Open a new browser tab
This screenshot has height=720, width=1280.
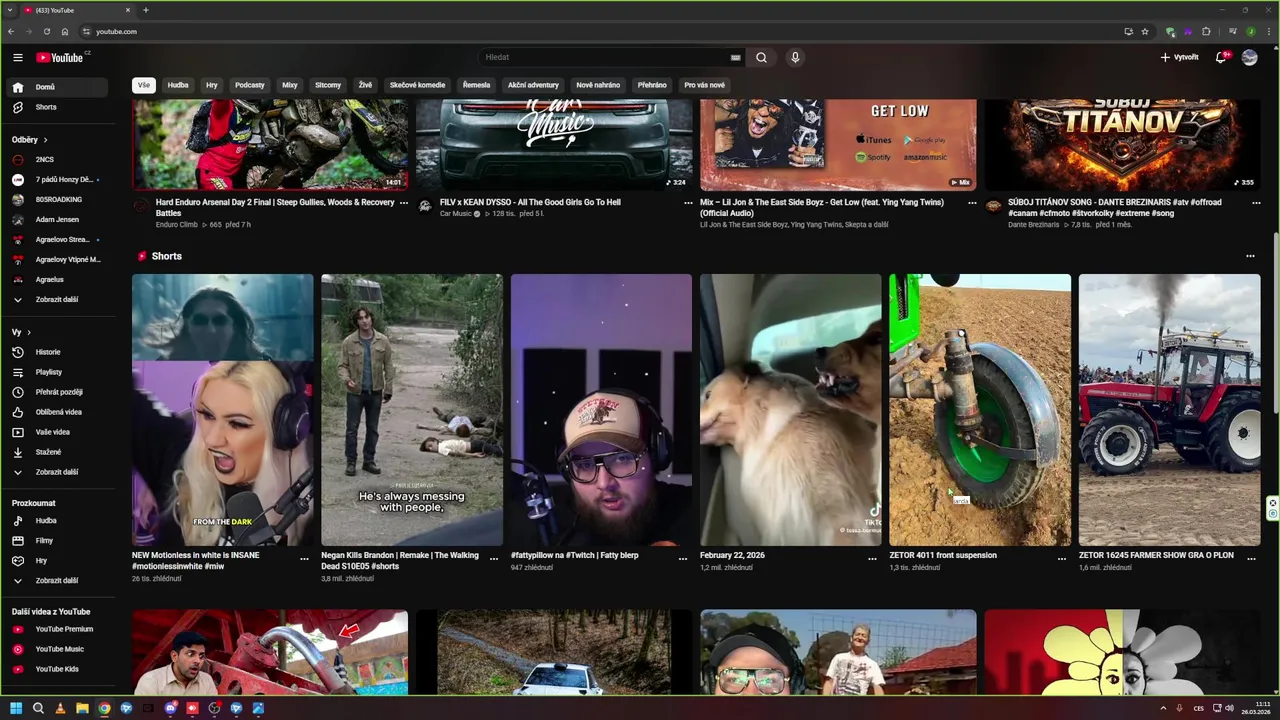point(146,10)
